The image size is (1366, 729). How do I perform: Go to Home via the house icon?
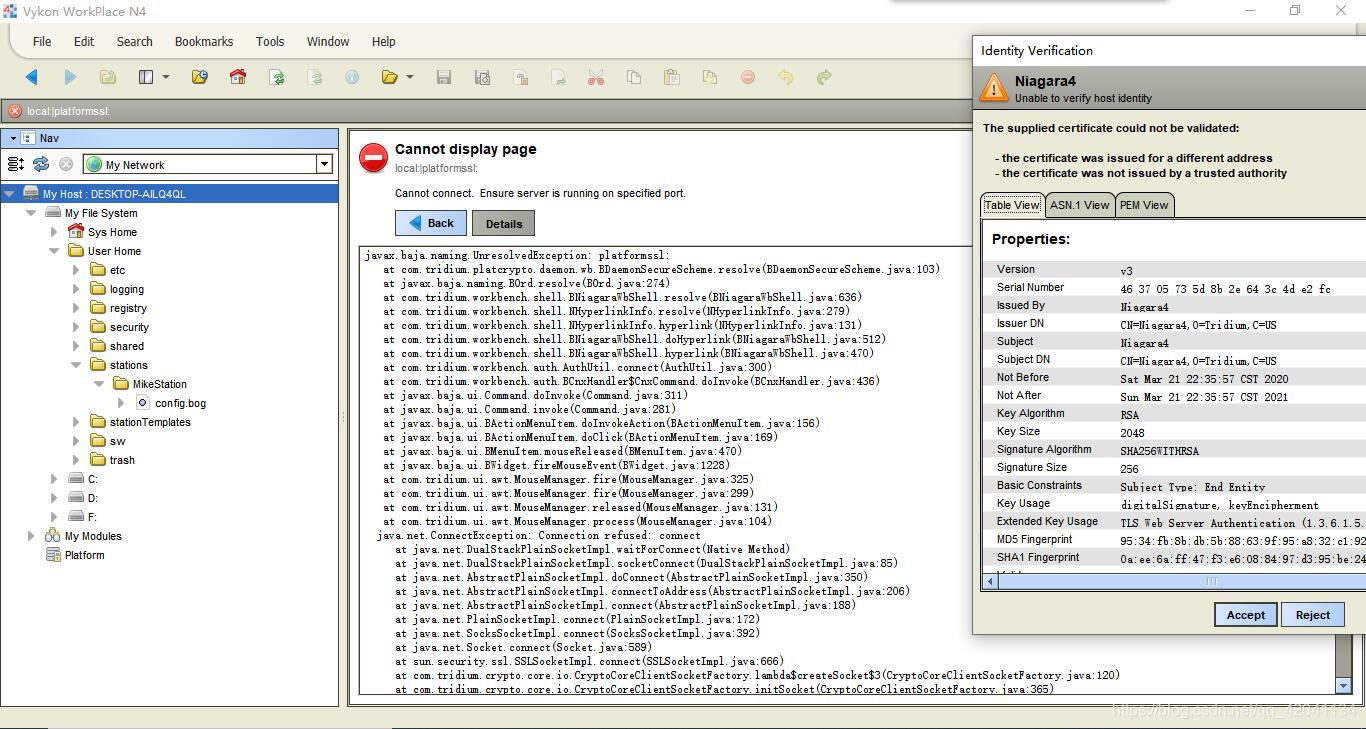(238, 77)
